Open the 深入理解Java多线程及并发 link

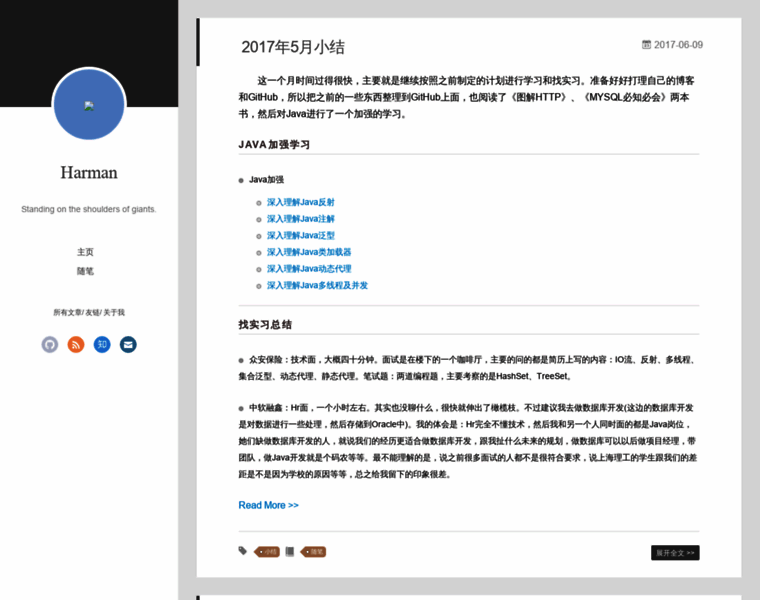pos(317,285)
